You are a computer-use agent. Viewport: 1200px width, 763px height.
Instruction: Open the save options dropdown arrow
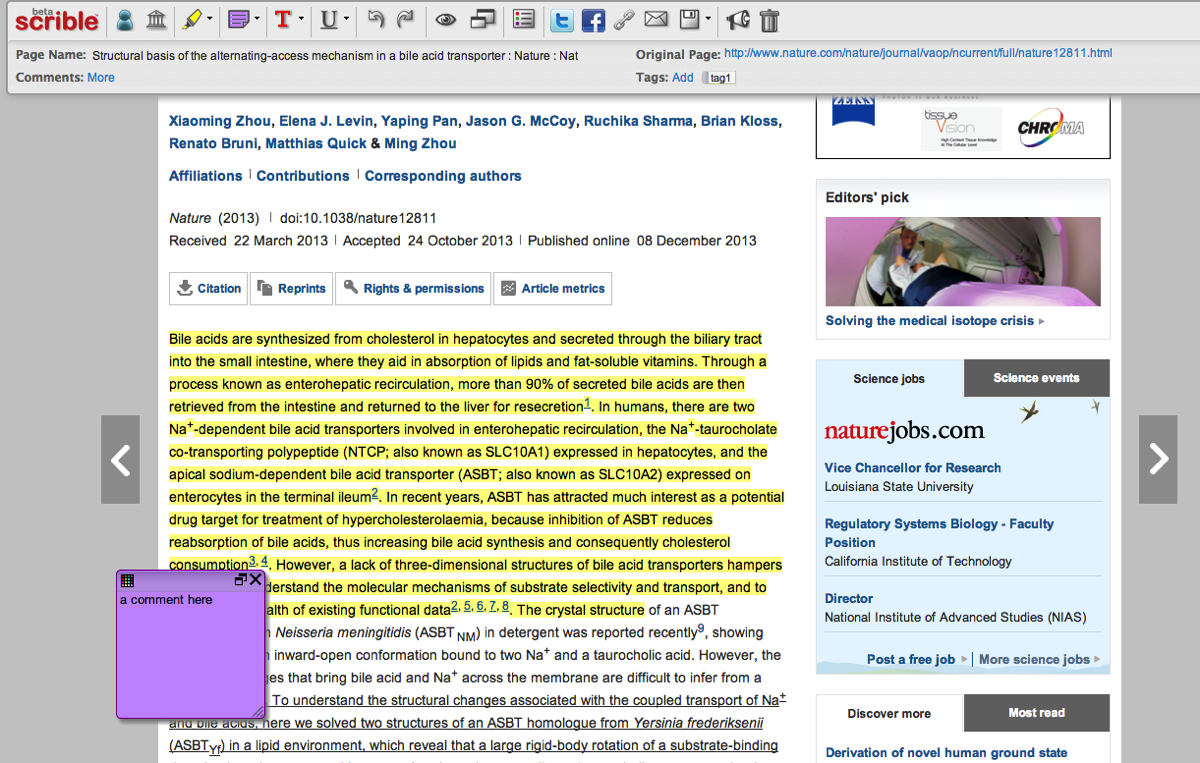[x=708, y=18]
